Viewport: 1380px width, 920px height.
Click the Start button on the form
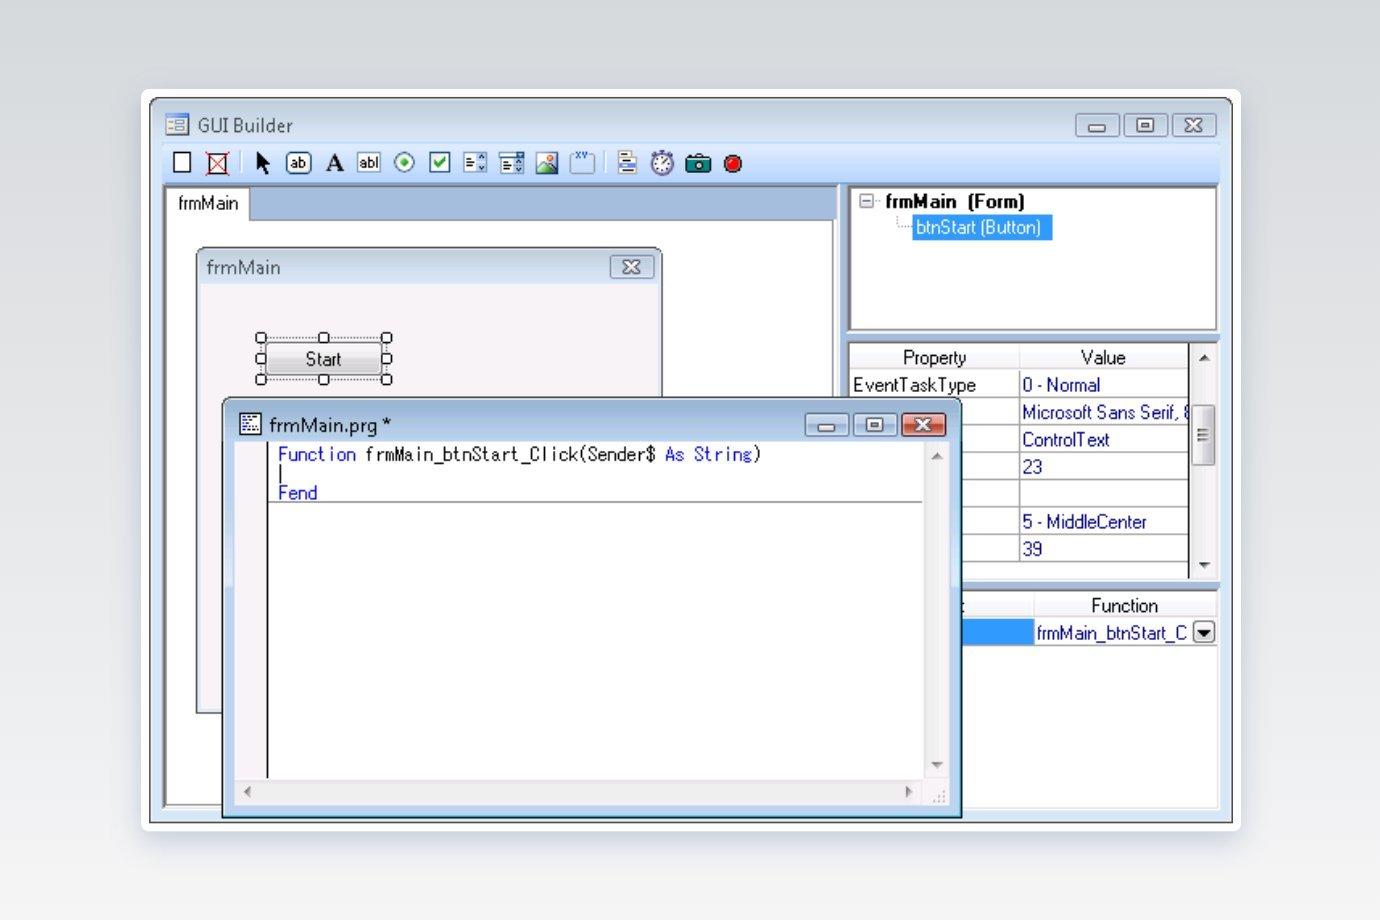[x=323, y=359]
